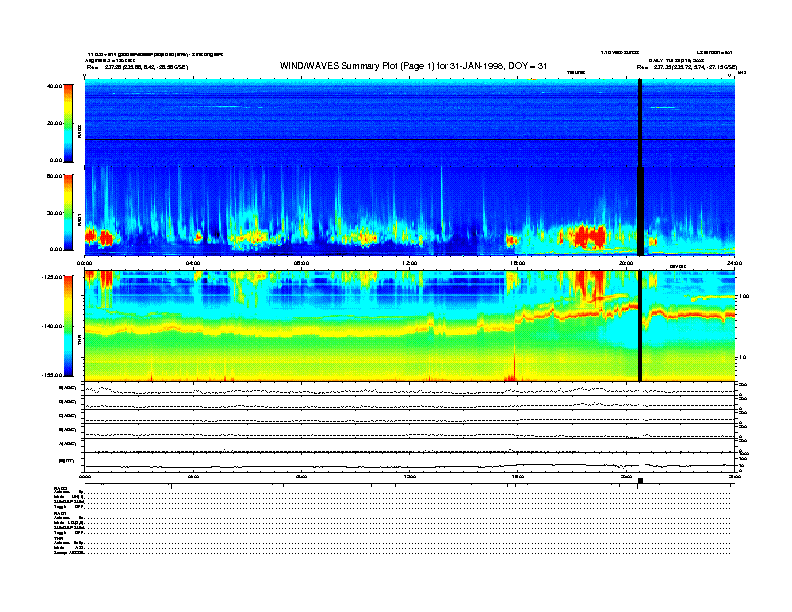The height and width of the screenshot is (612, 792).
Task: Click the -140.00 label on TNR scale
Action: click(x=52, y=326)
